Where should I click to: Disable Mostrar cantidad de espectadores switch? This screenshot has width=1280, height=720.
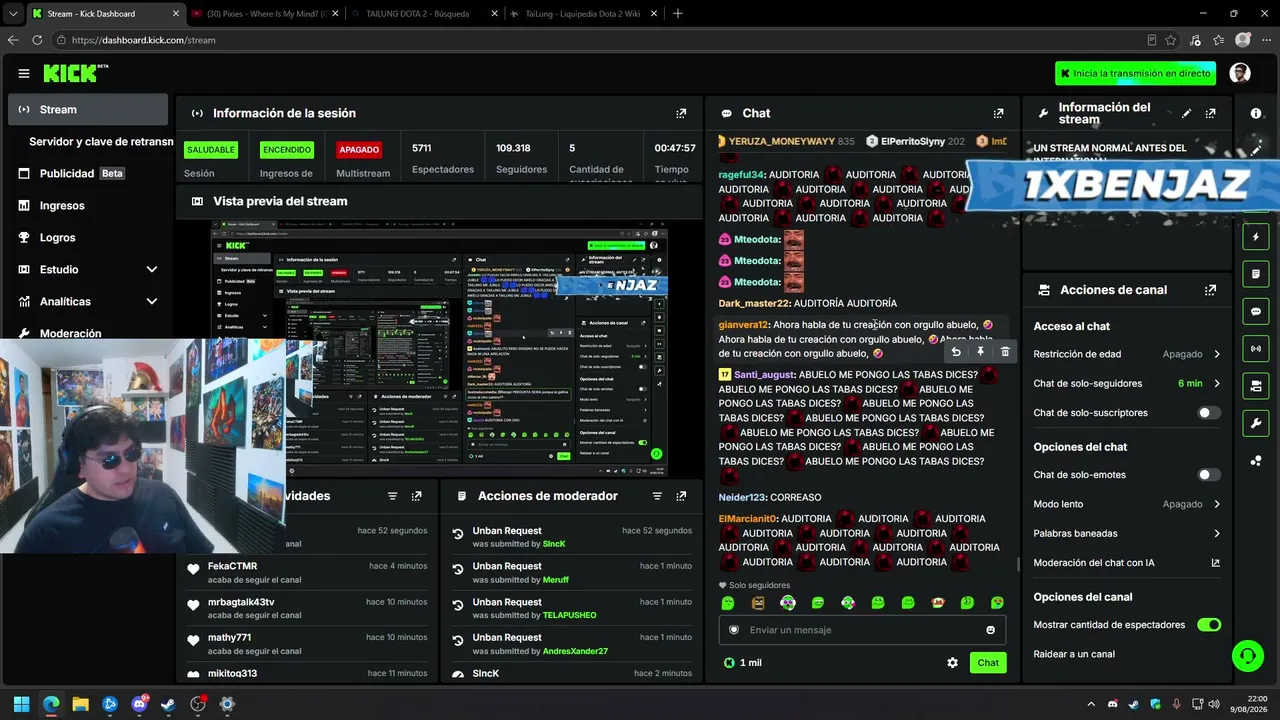1209,625
